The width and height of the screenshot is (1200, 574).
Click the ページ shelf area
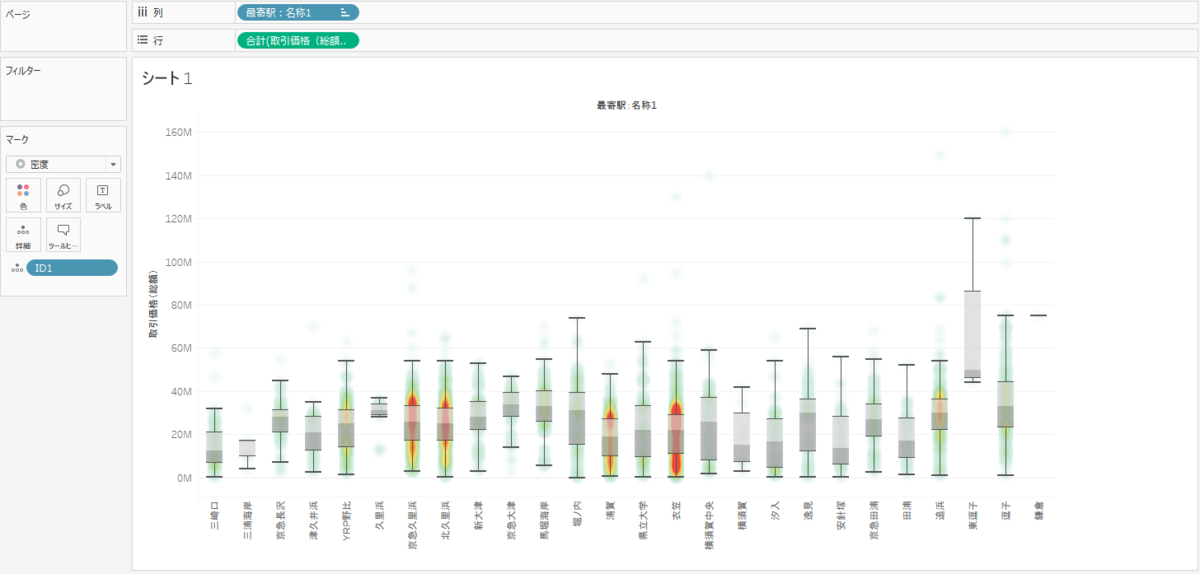pos(64,27)
